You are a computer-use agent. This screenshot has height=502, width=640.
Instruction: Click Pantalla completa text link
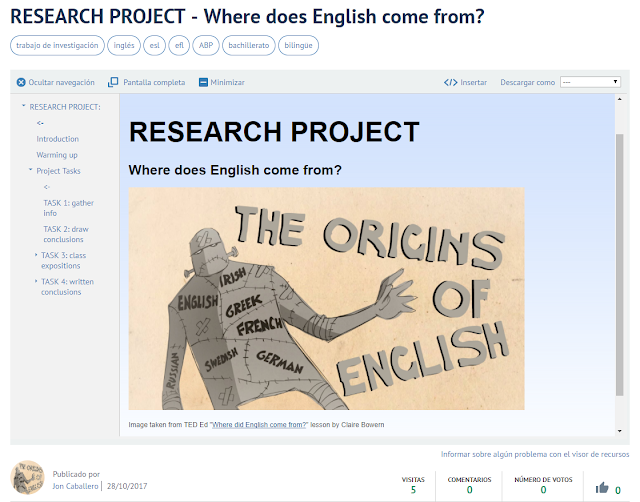[154, 82]
